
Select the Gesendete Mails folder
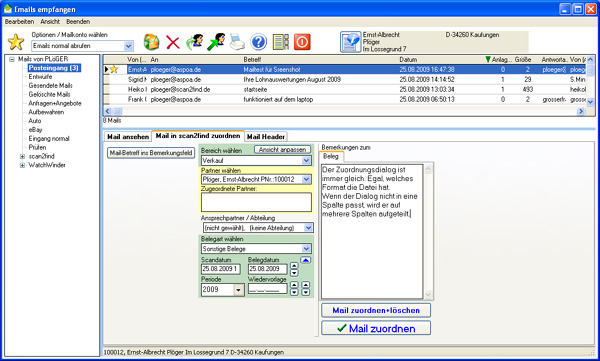coord(50,85)
